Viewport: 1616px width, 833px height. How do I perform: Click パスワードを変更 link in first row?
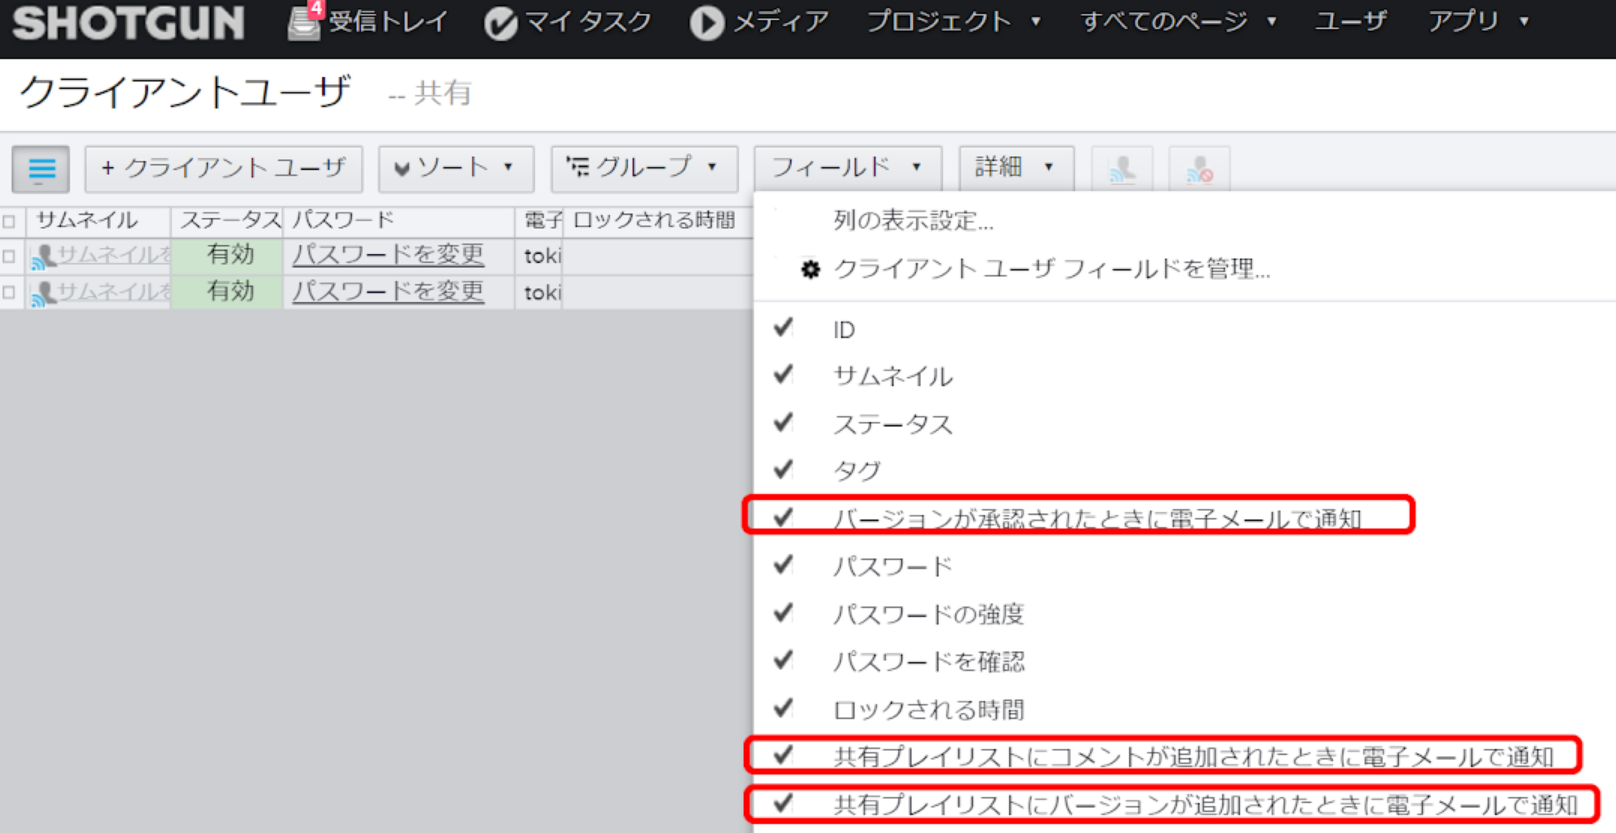coord(388,255)
